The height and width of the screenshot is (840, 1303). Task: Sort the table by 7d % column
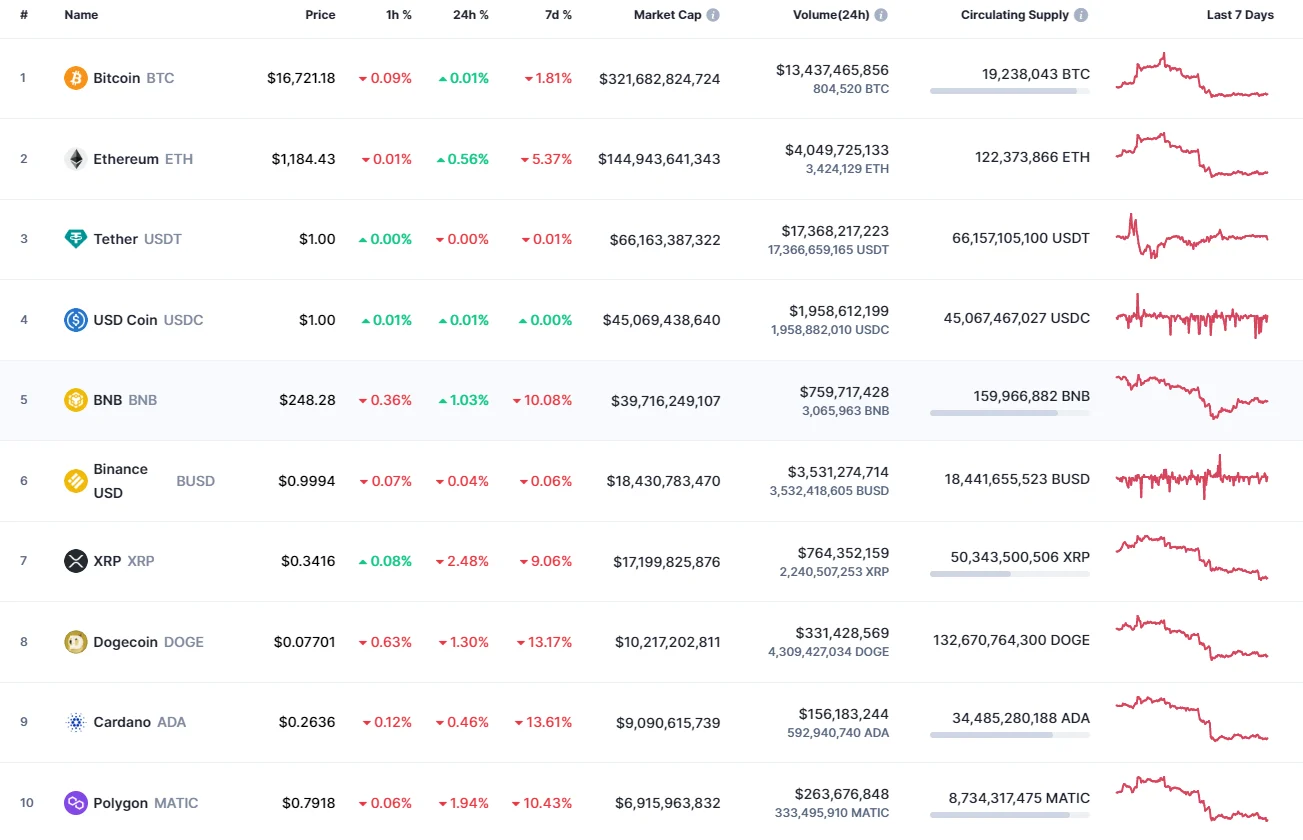558,14
